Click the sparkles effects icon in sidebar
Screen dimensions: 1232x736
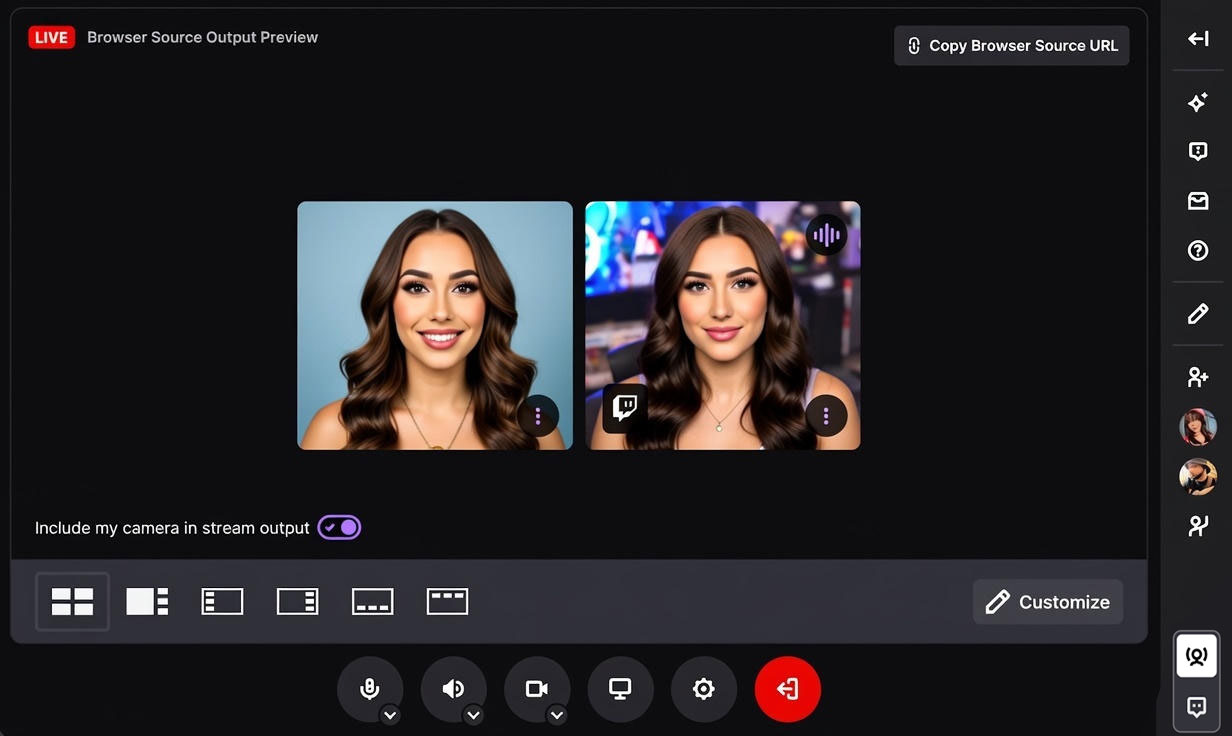[1197, 101]
